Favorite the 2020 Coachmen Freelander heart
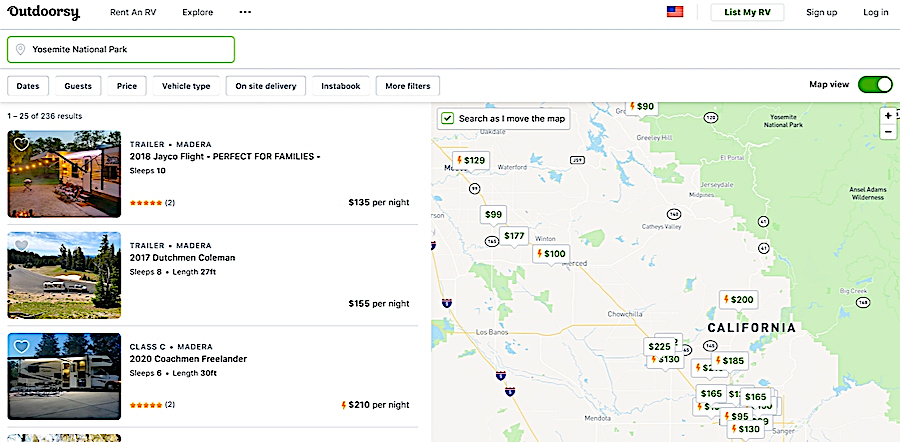Screen dimensions: 900x442 (x=21, y=346)
